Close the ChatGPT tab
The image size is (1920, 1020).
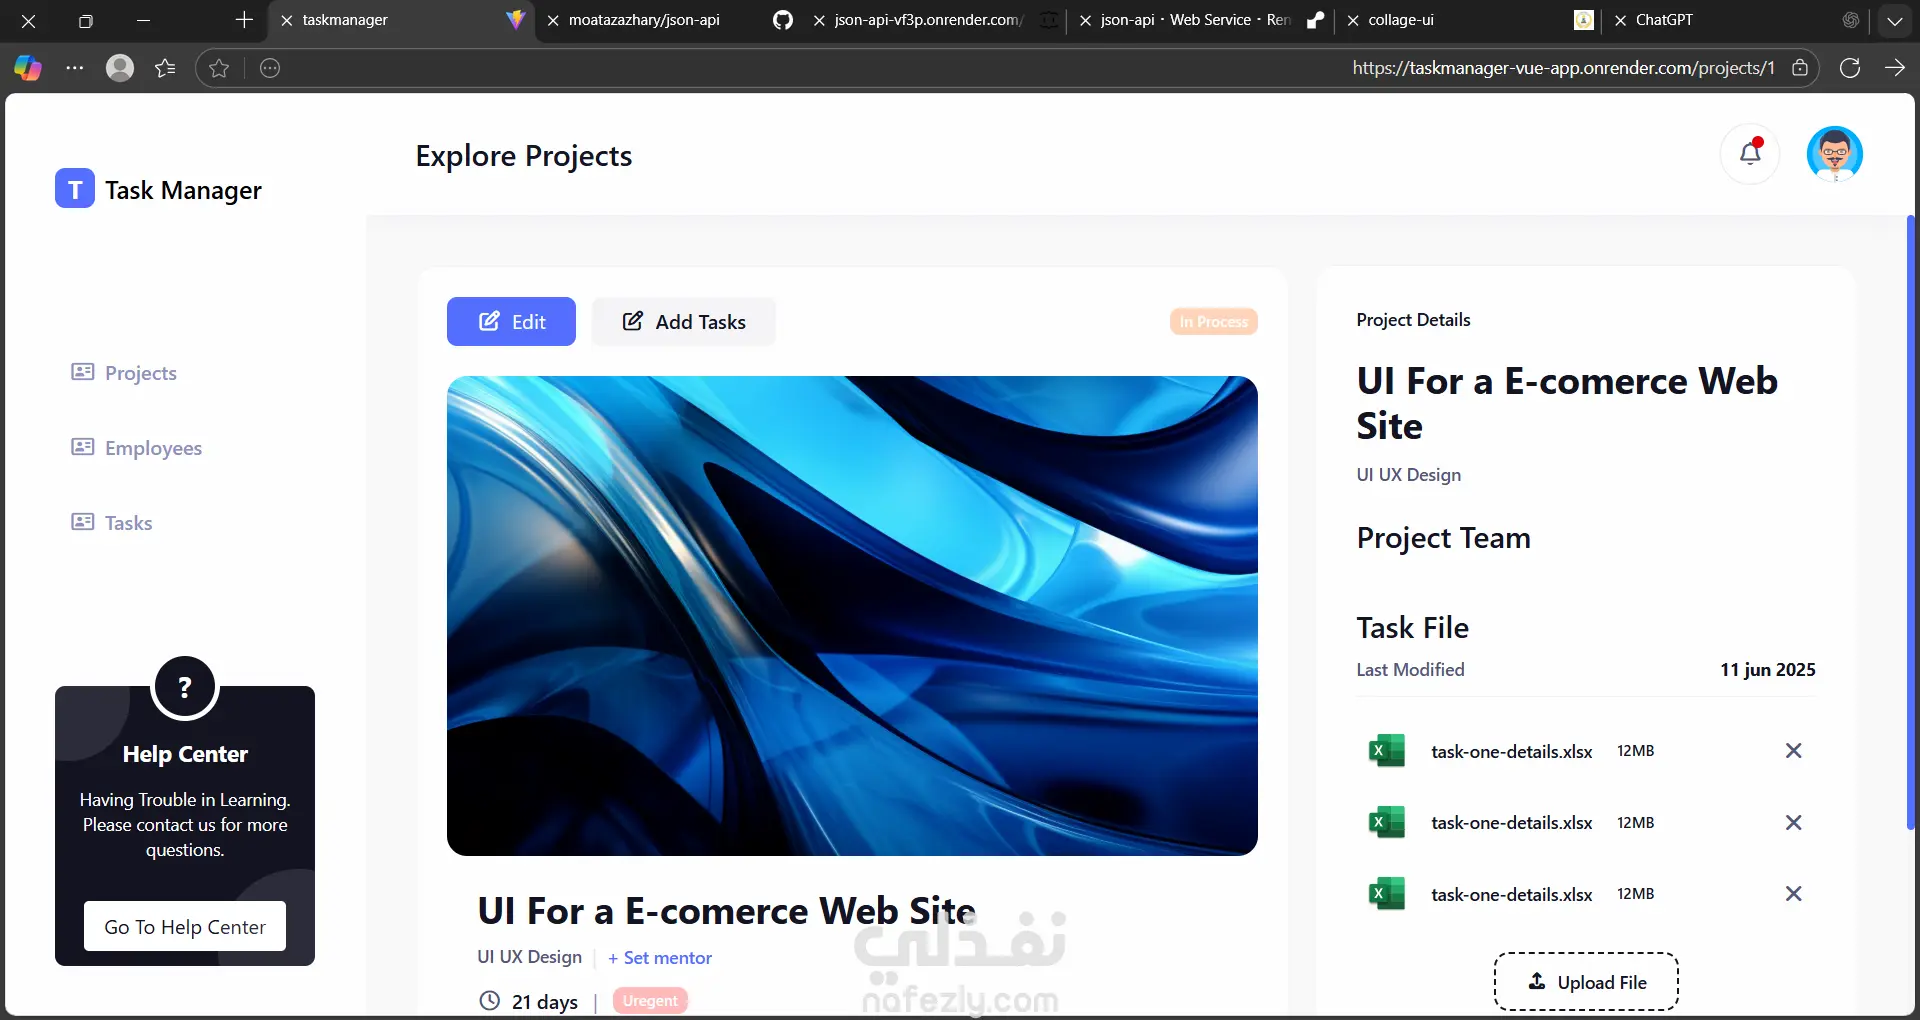click(1621, 20)
